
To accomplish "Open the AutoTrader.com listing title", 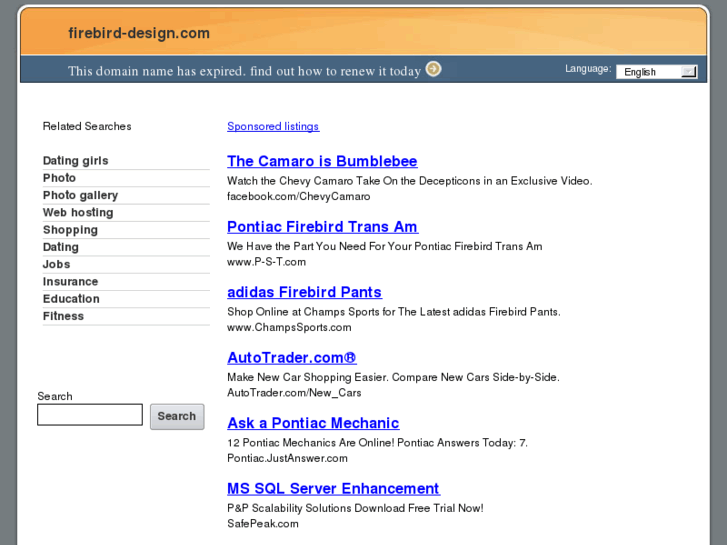I will pos(292,357).
